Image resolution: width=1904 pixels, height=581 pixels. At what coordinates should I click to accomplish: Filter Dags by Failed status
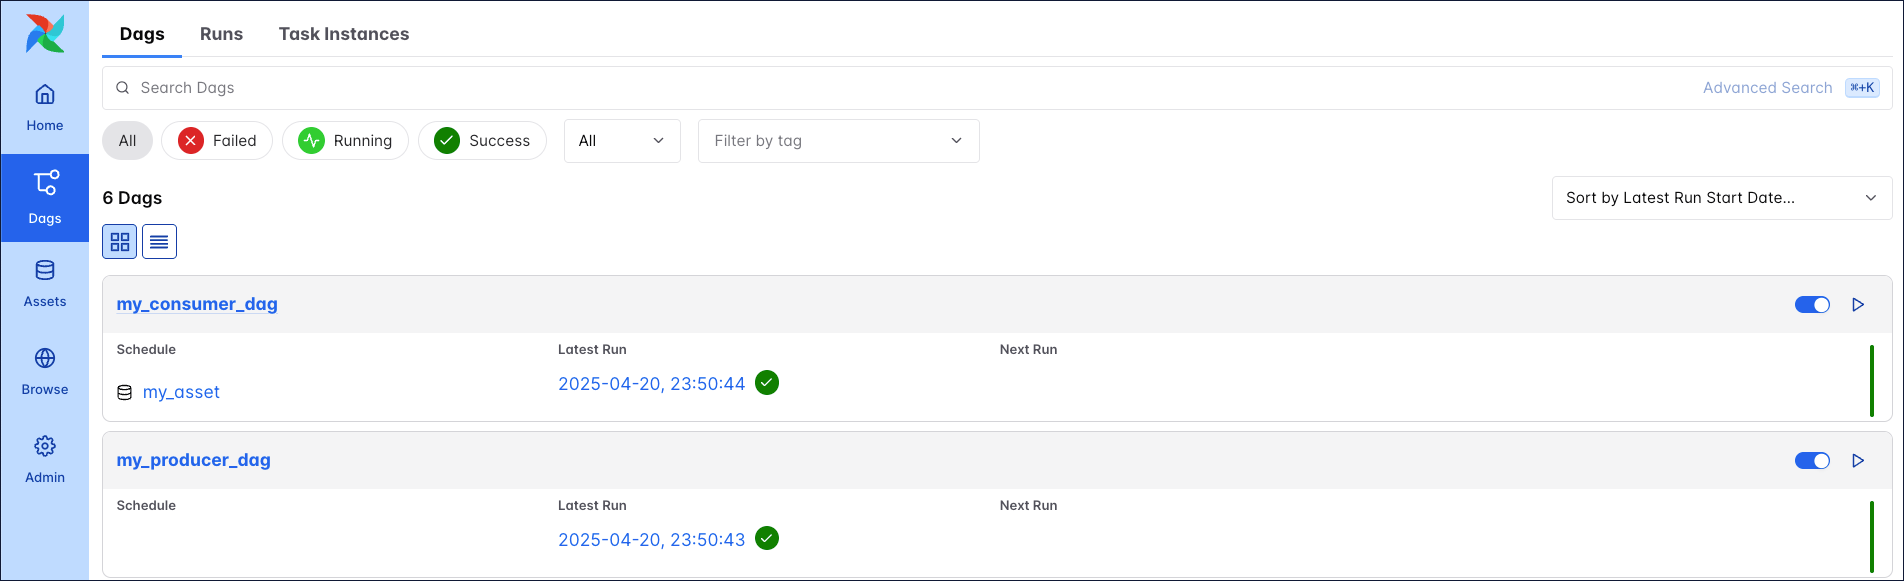(x=217, y=141)
